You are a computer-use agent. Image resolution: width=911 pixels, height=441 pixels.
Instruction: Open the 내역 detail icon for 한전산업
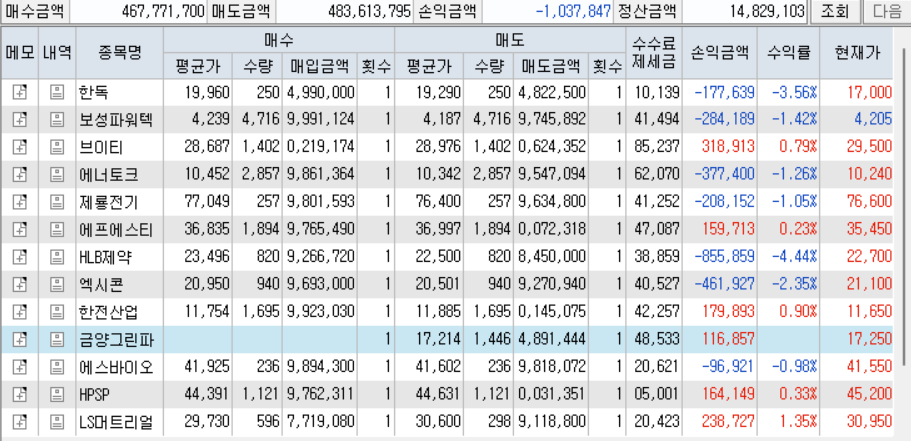(x=57, y=312)
